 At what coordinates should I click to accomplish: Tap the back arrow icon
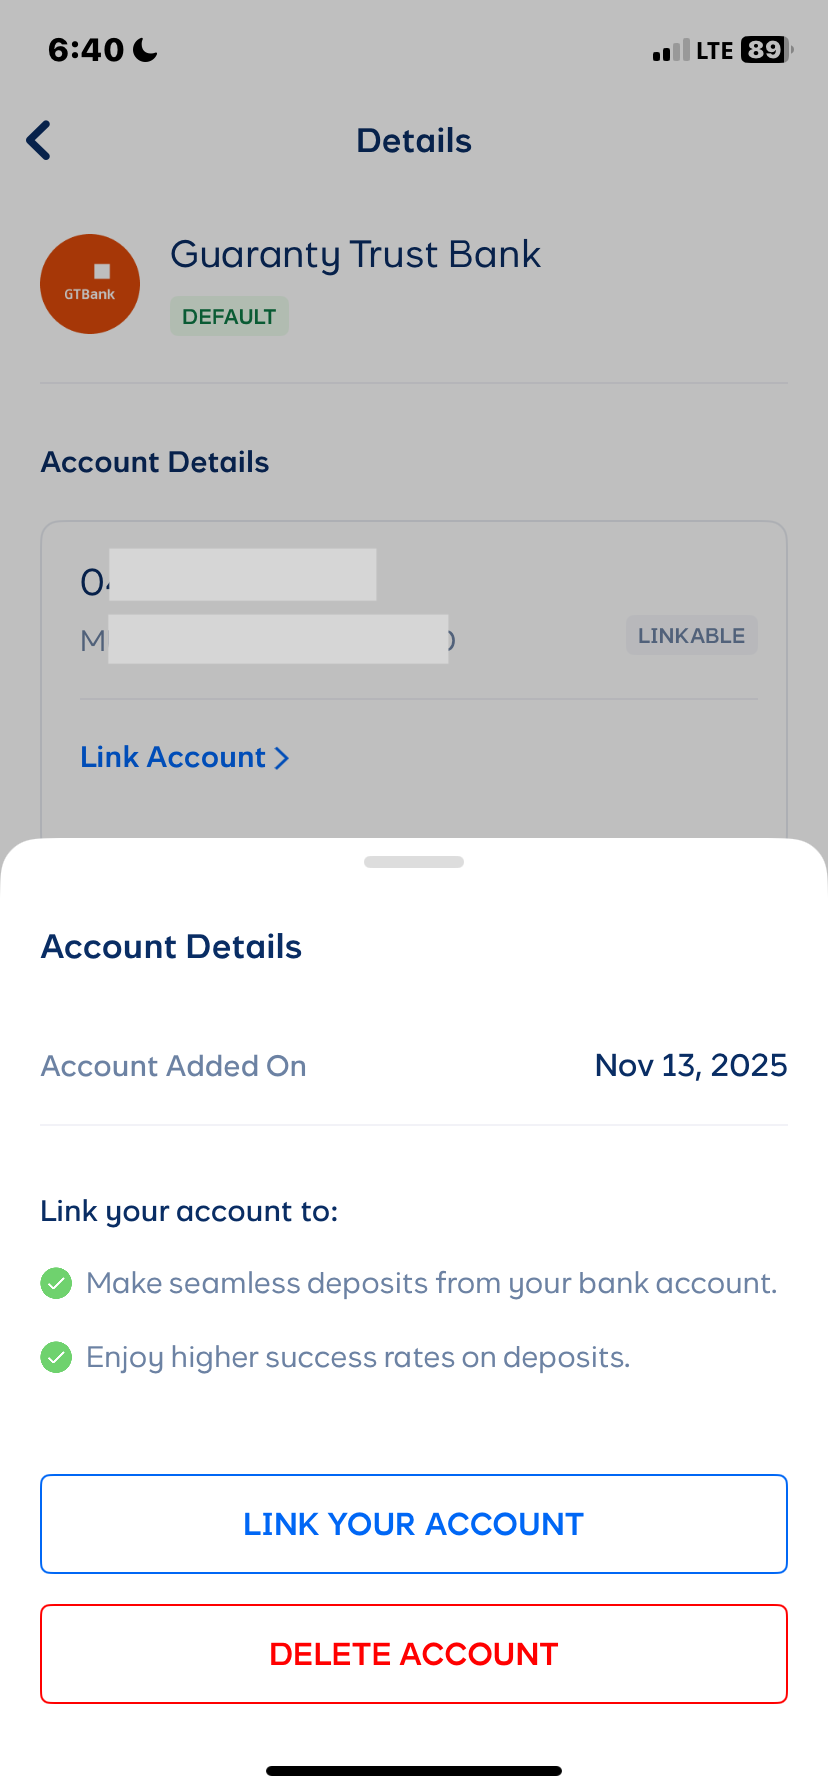tap(39, 141)
